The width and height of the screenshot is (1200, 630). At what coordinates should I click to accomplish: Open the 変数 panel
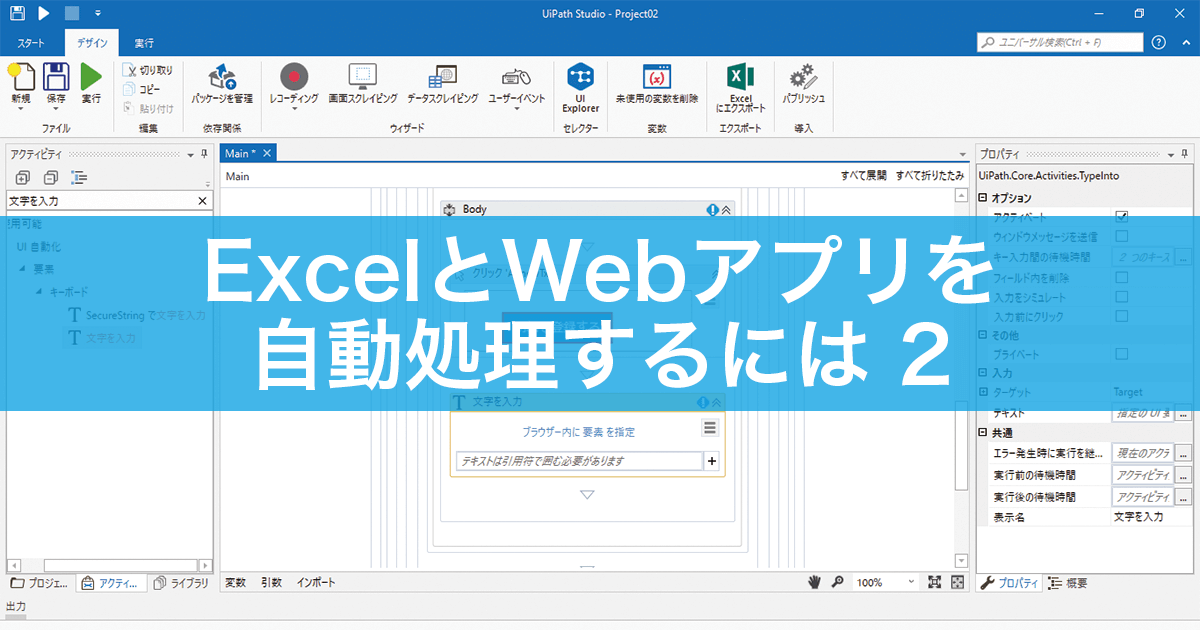coord(235,582)
